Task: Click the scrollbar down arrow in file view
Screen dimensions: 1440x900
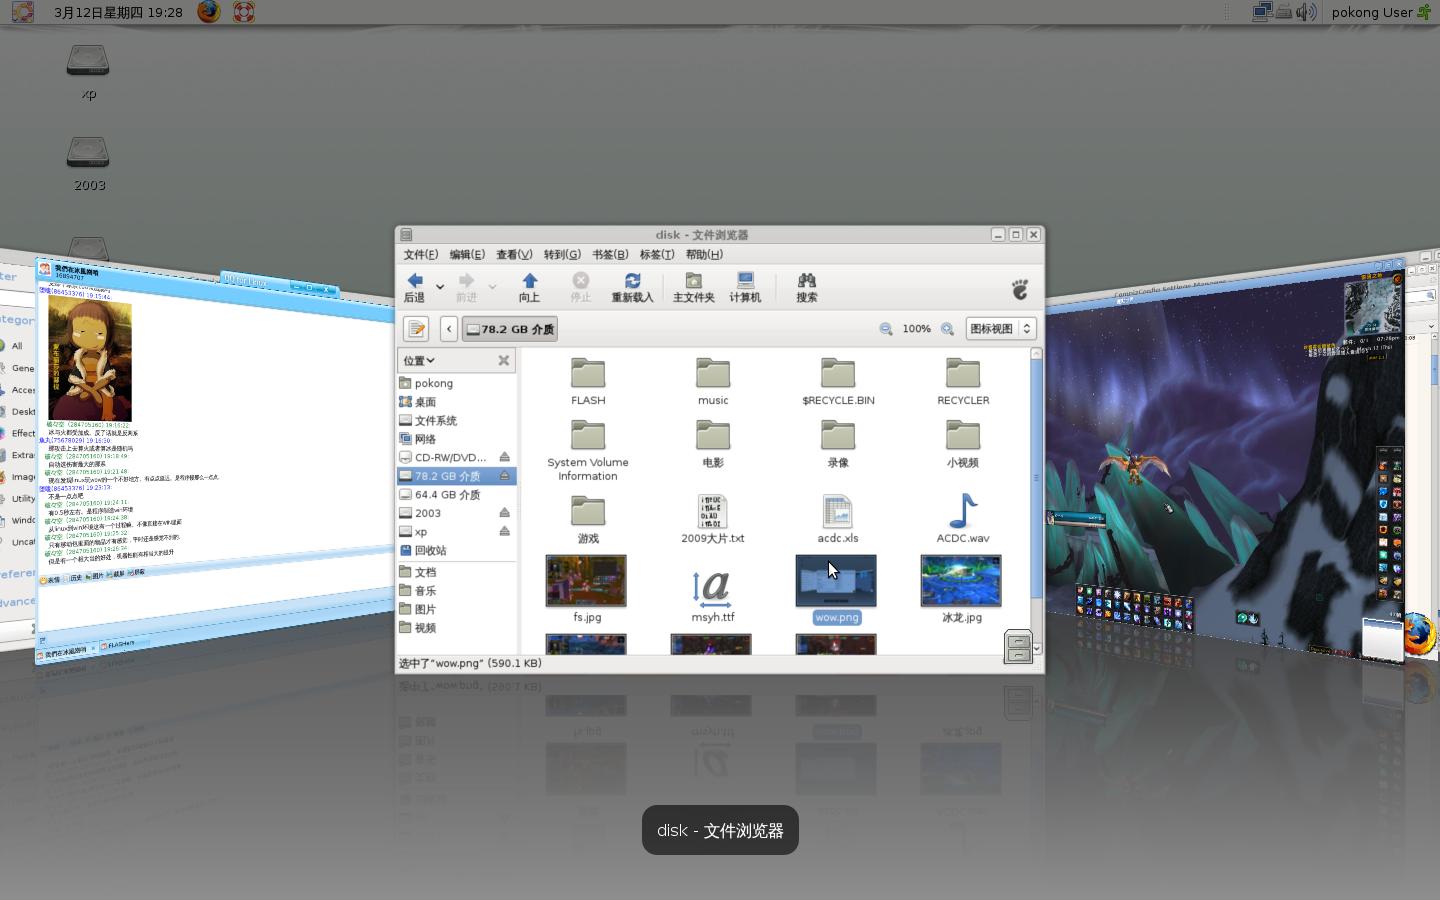Action: pos(1036,649)
